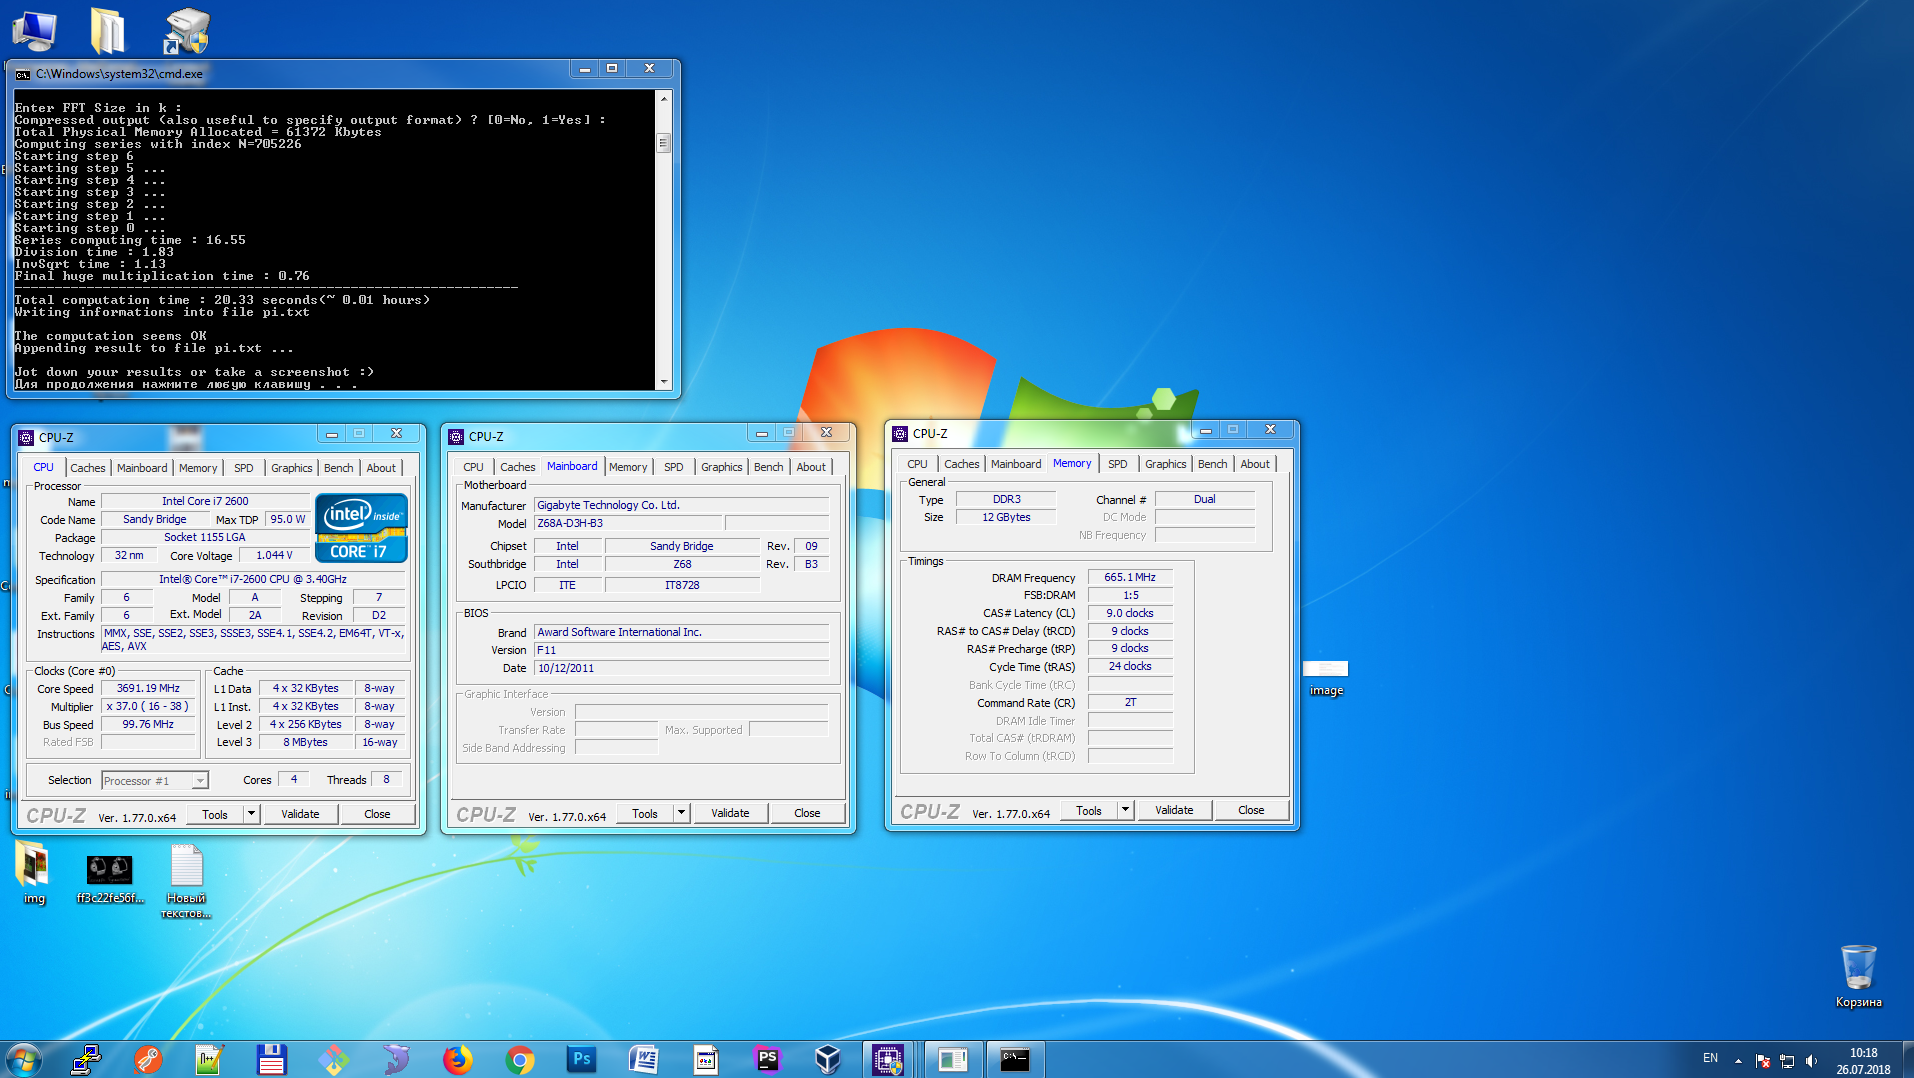Viewport: 1914px width, 1078px height.
Task: Select the 'image' desktop file
Action: pyautogui.click(x=1326, y=678)
